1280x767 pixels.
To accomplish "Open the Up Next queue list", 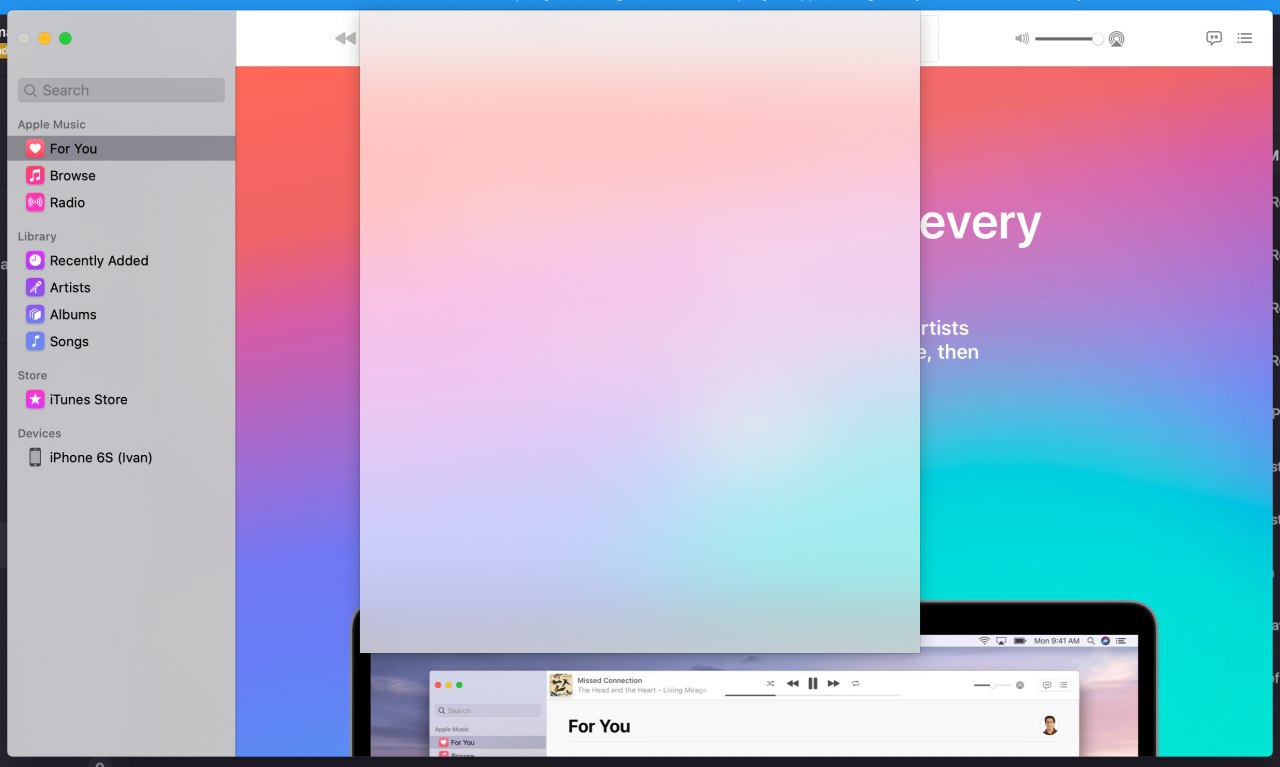I will coord(1244,38).
